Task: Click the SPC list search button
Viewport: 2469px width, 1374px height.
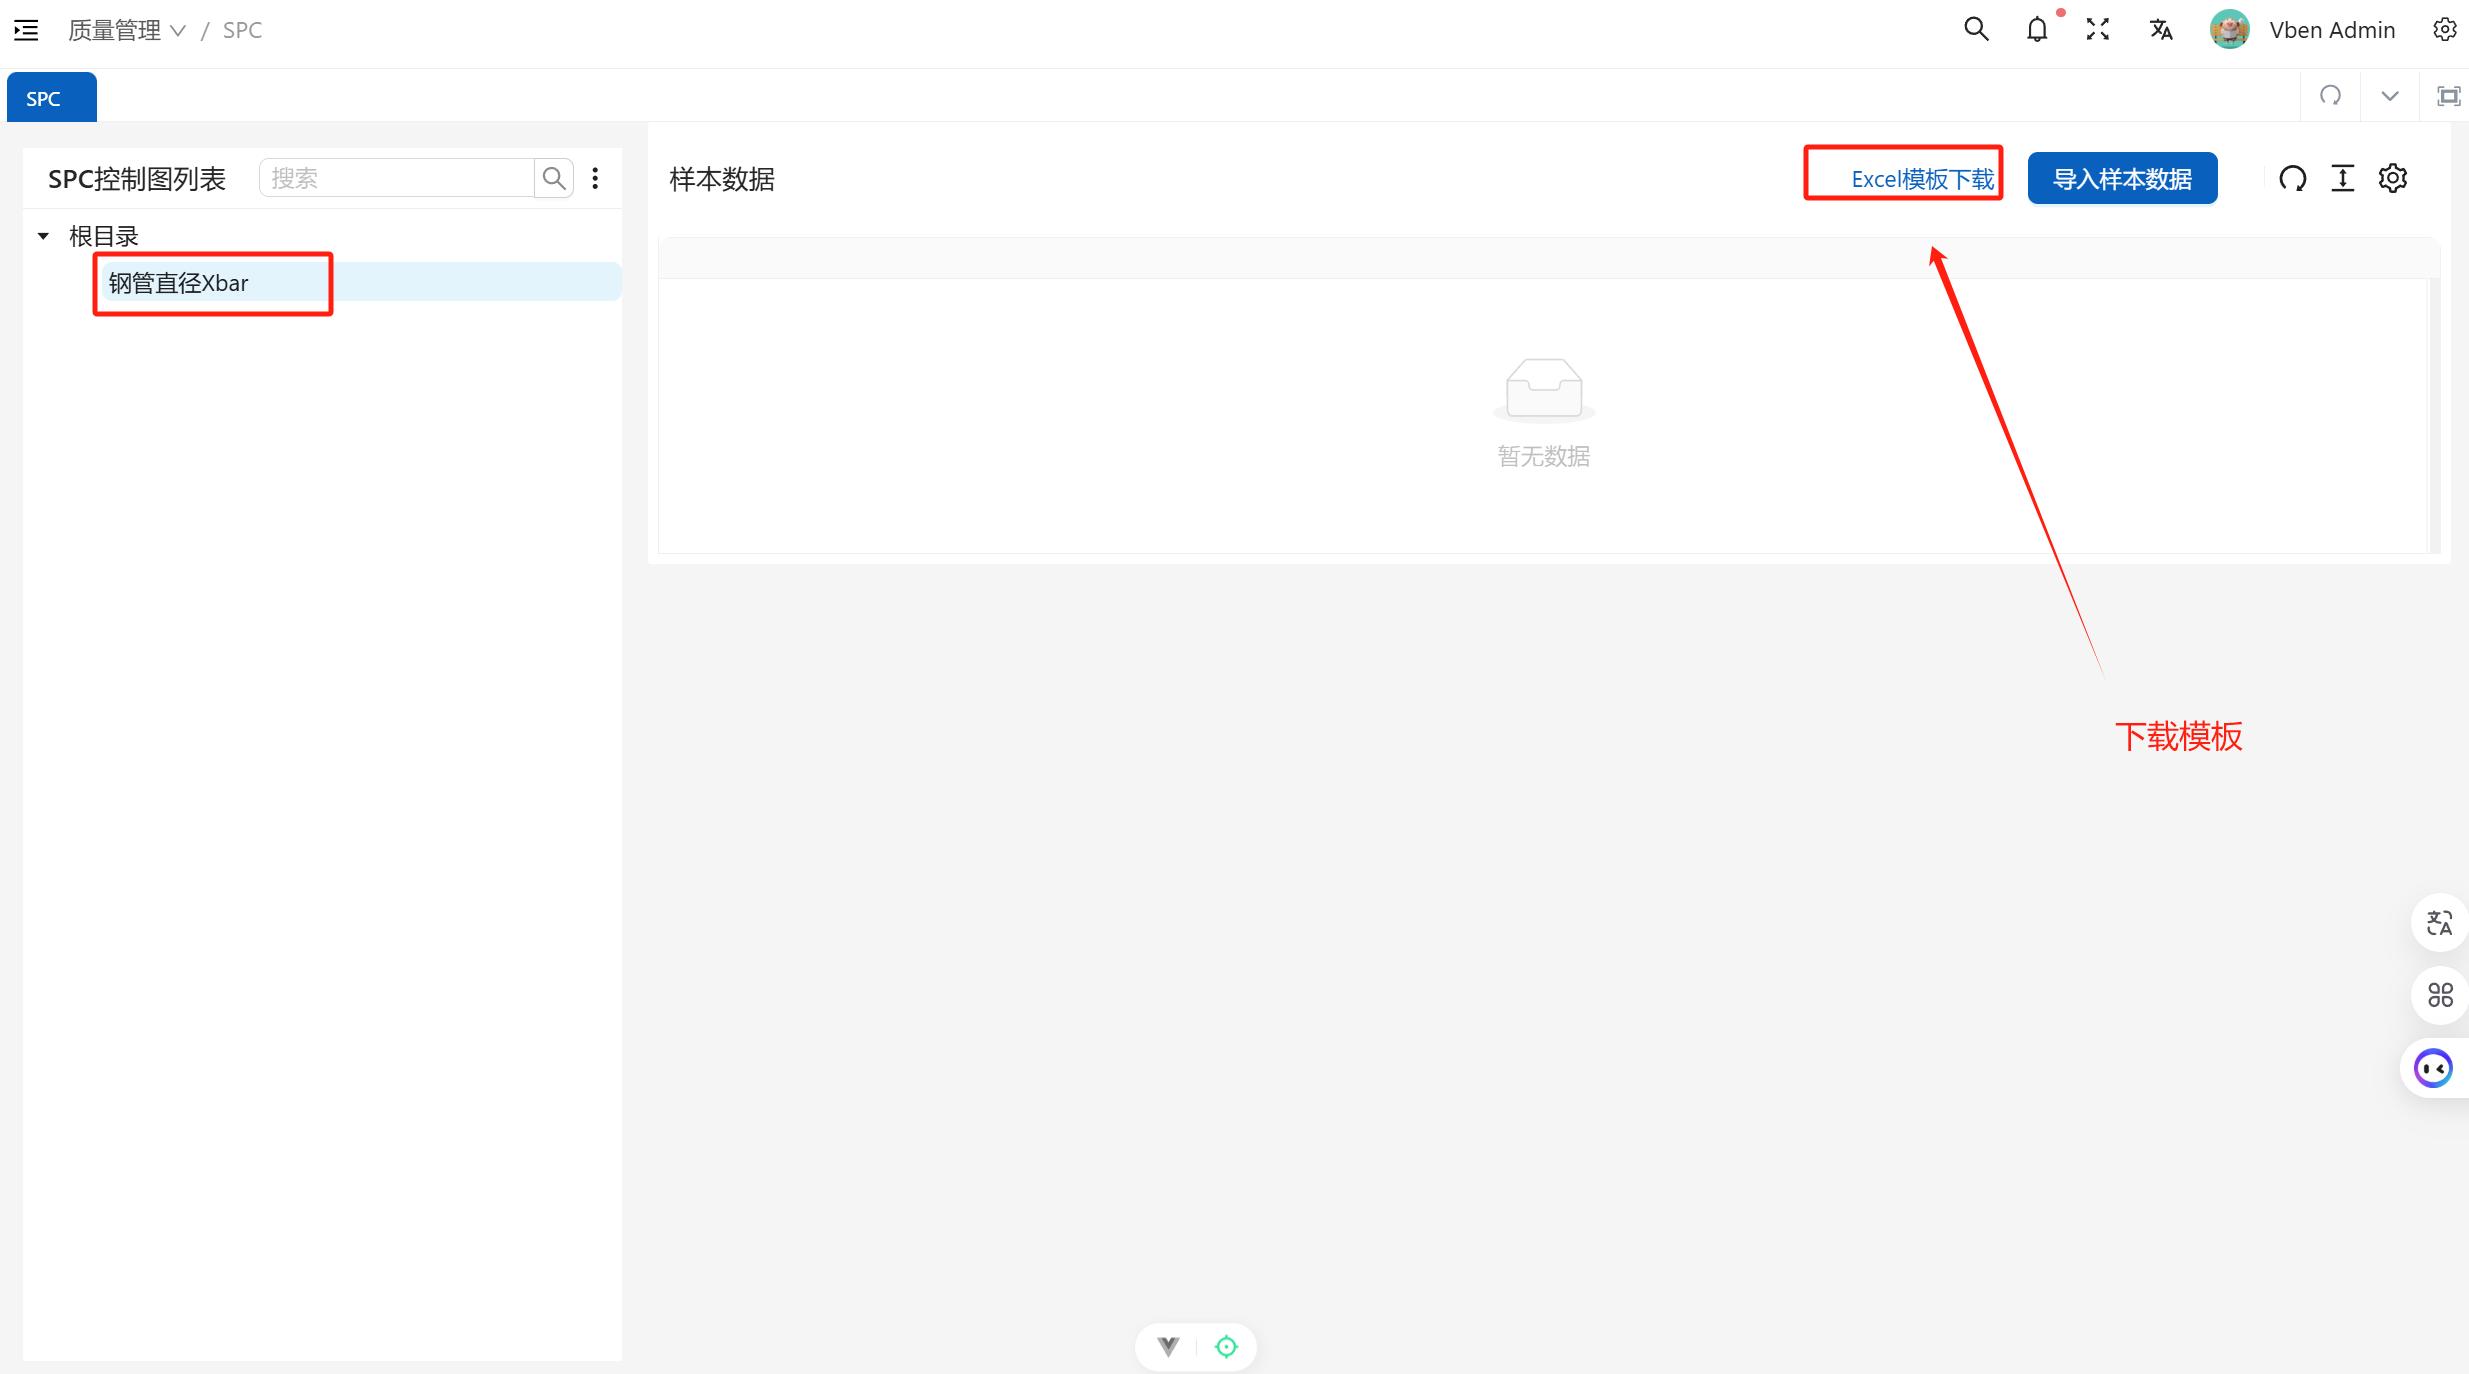Action: pyautogui.click(x=554, y=178)
